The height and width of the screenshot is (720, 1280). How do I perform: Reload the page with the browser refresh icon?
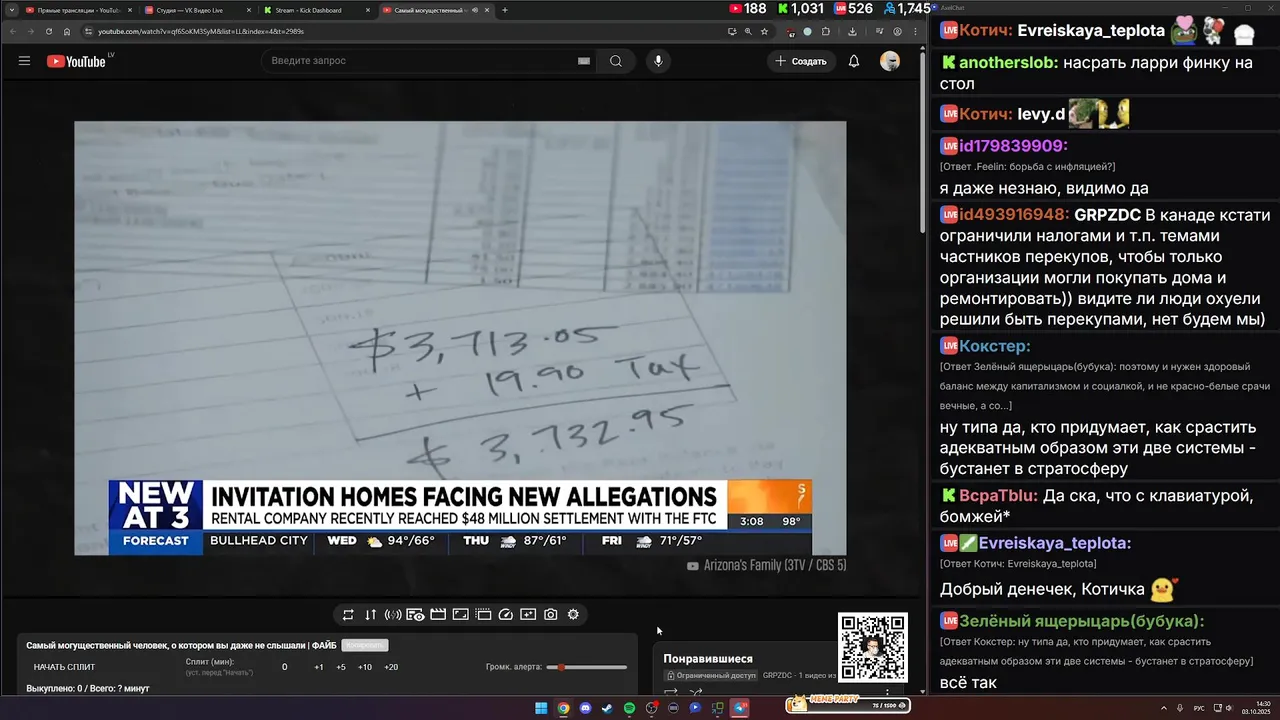(49, 31)
